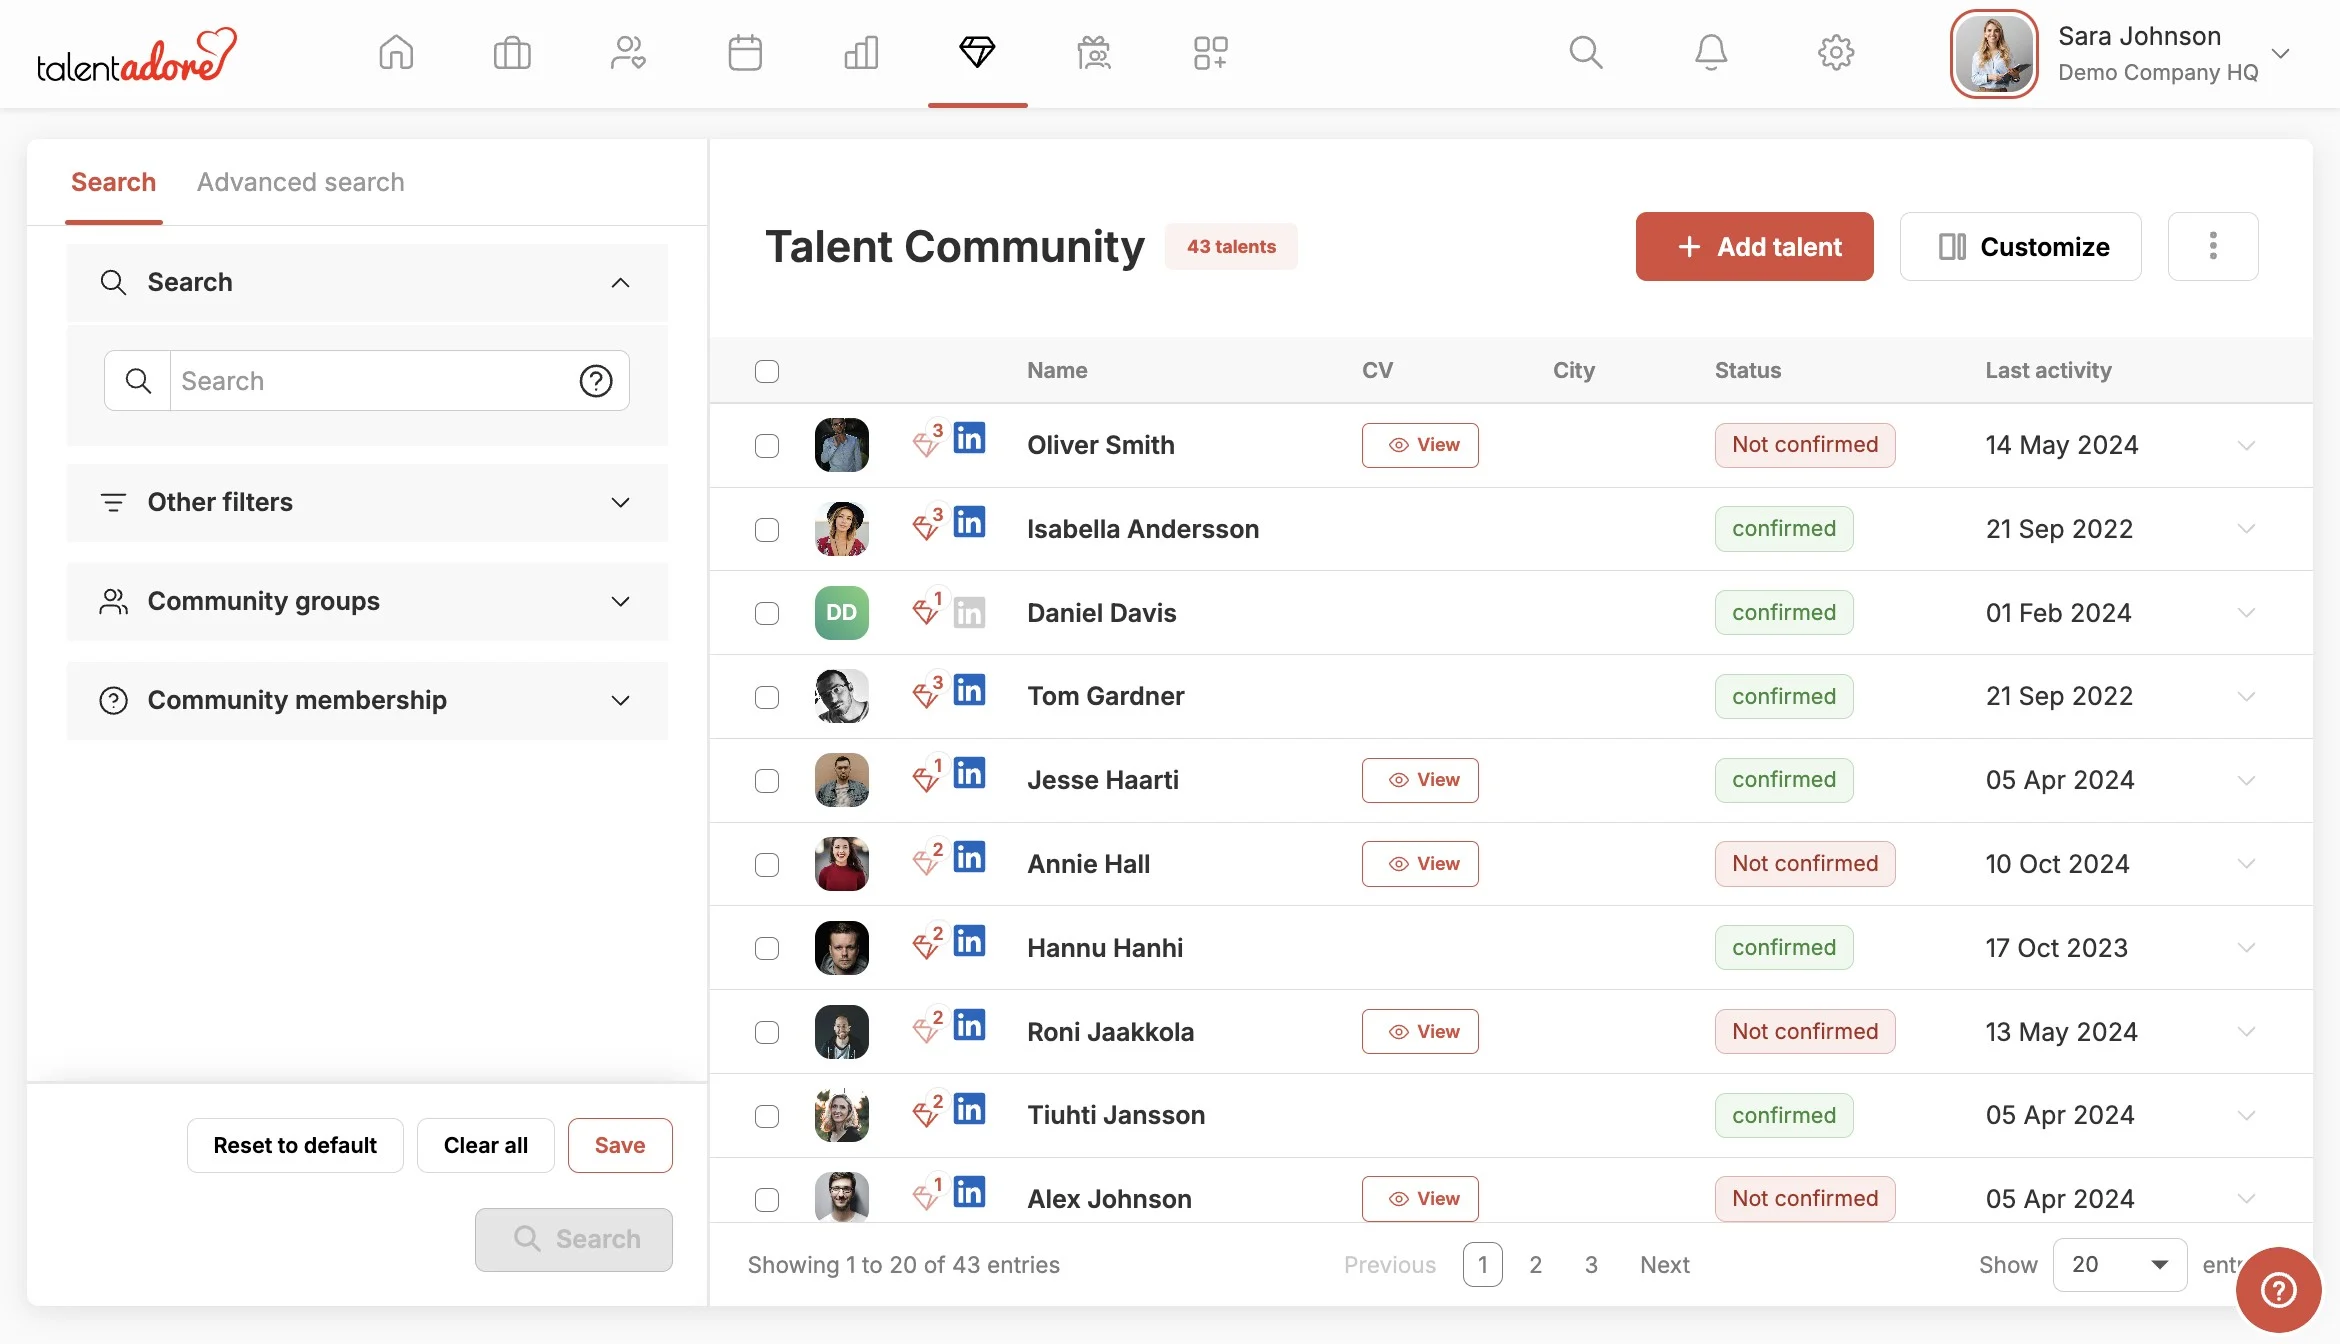Click Oliver Smith's LinkedIn icon
The image size is (2340, 1344).
[x=969, y=438]
